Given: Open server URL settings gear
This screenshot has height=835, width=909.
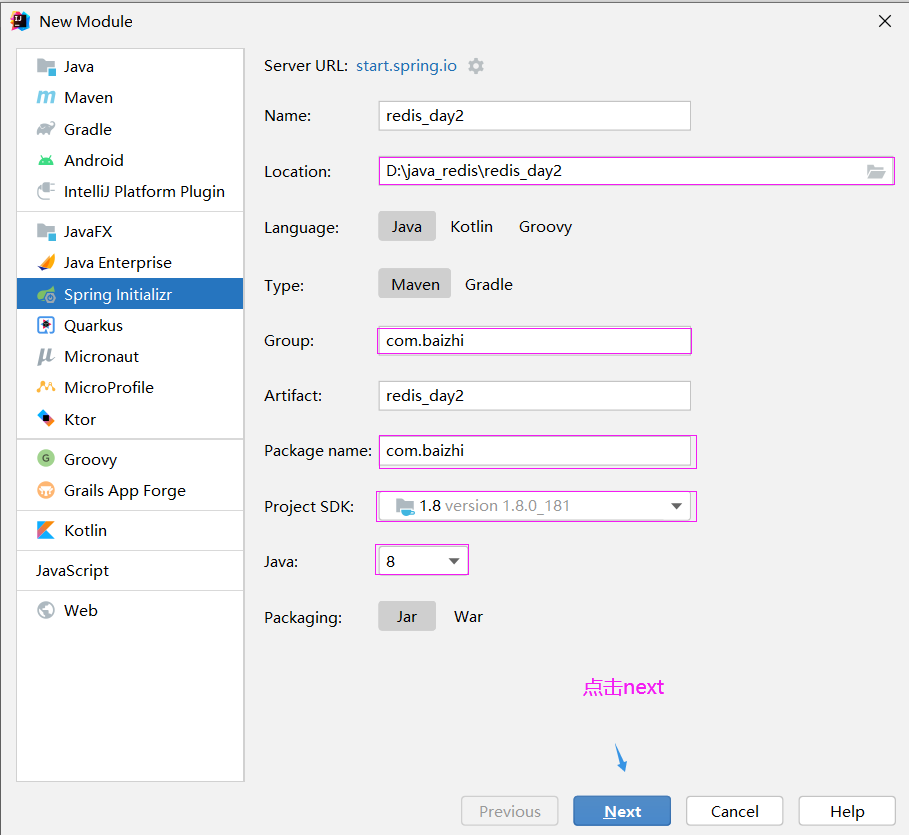Looking at the screenshot, I should coord(476,66).
